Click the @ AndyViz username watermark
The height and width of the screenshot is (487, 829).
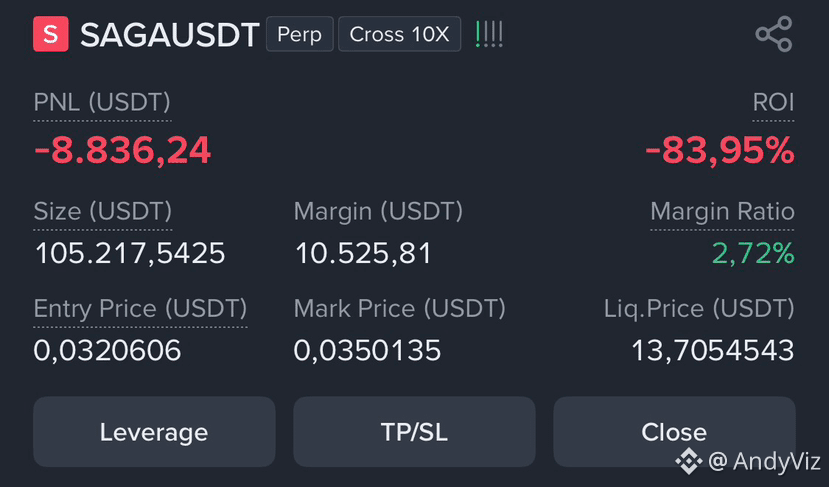(x=764, y=461)
